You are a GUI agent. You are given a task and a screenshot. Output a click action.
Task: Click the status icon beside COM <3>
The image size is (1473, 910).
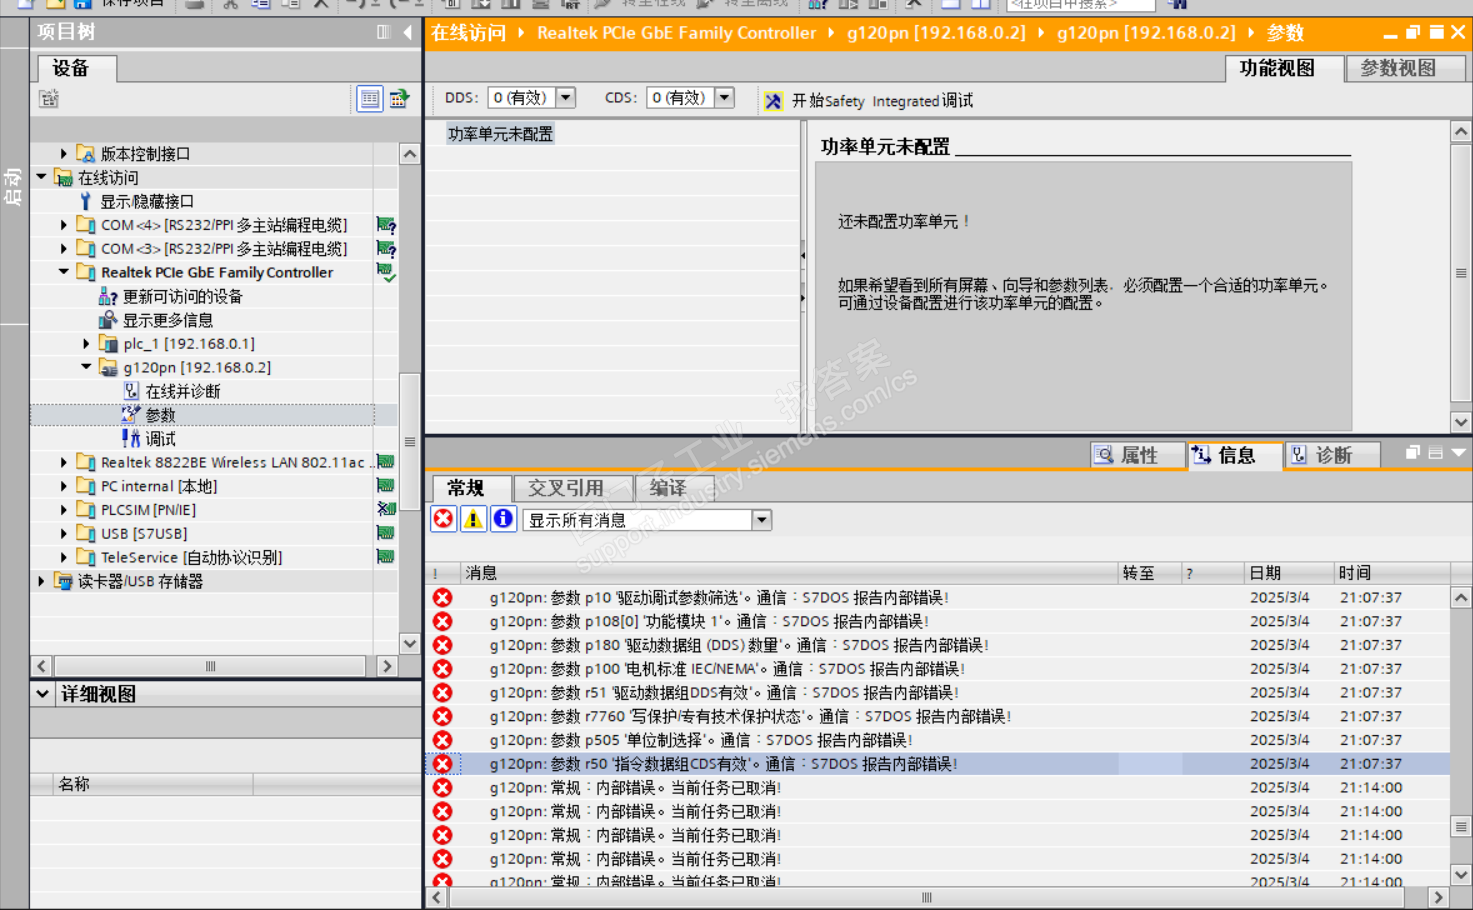(386, 249)
